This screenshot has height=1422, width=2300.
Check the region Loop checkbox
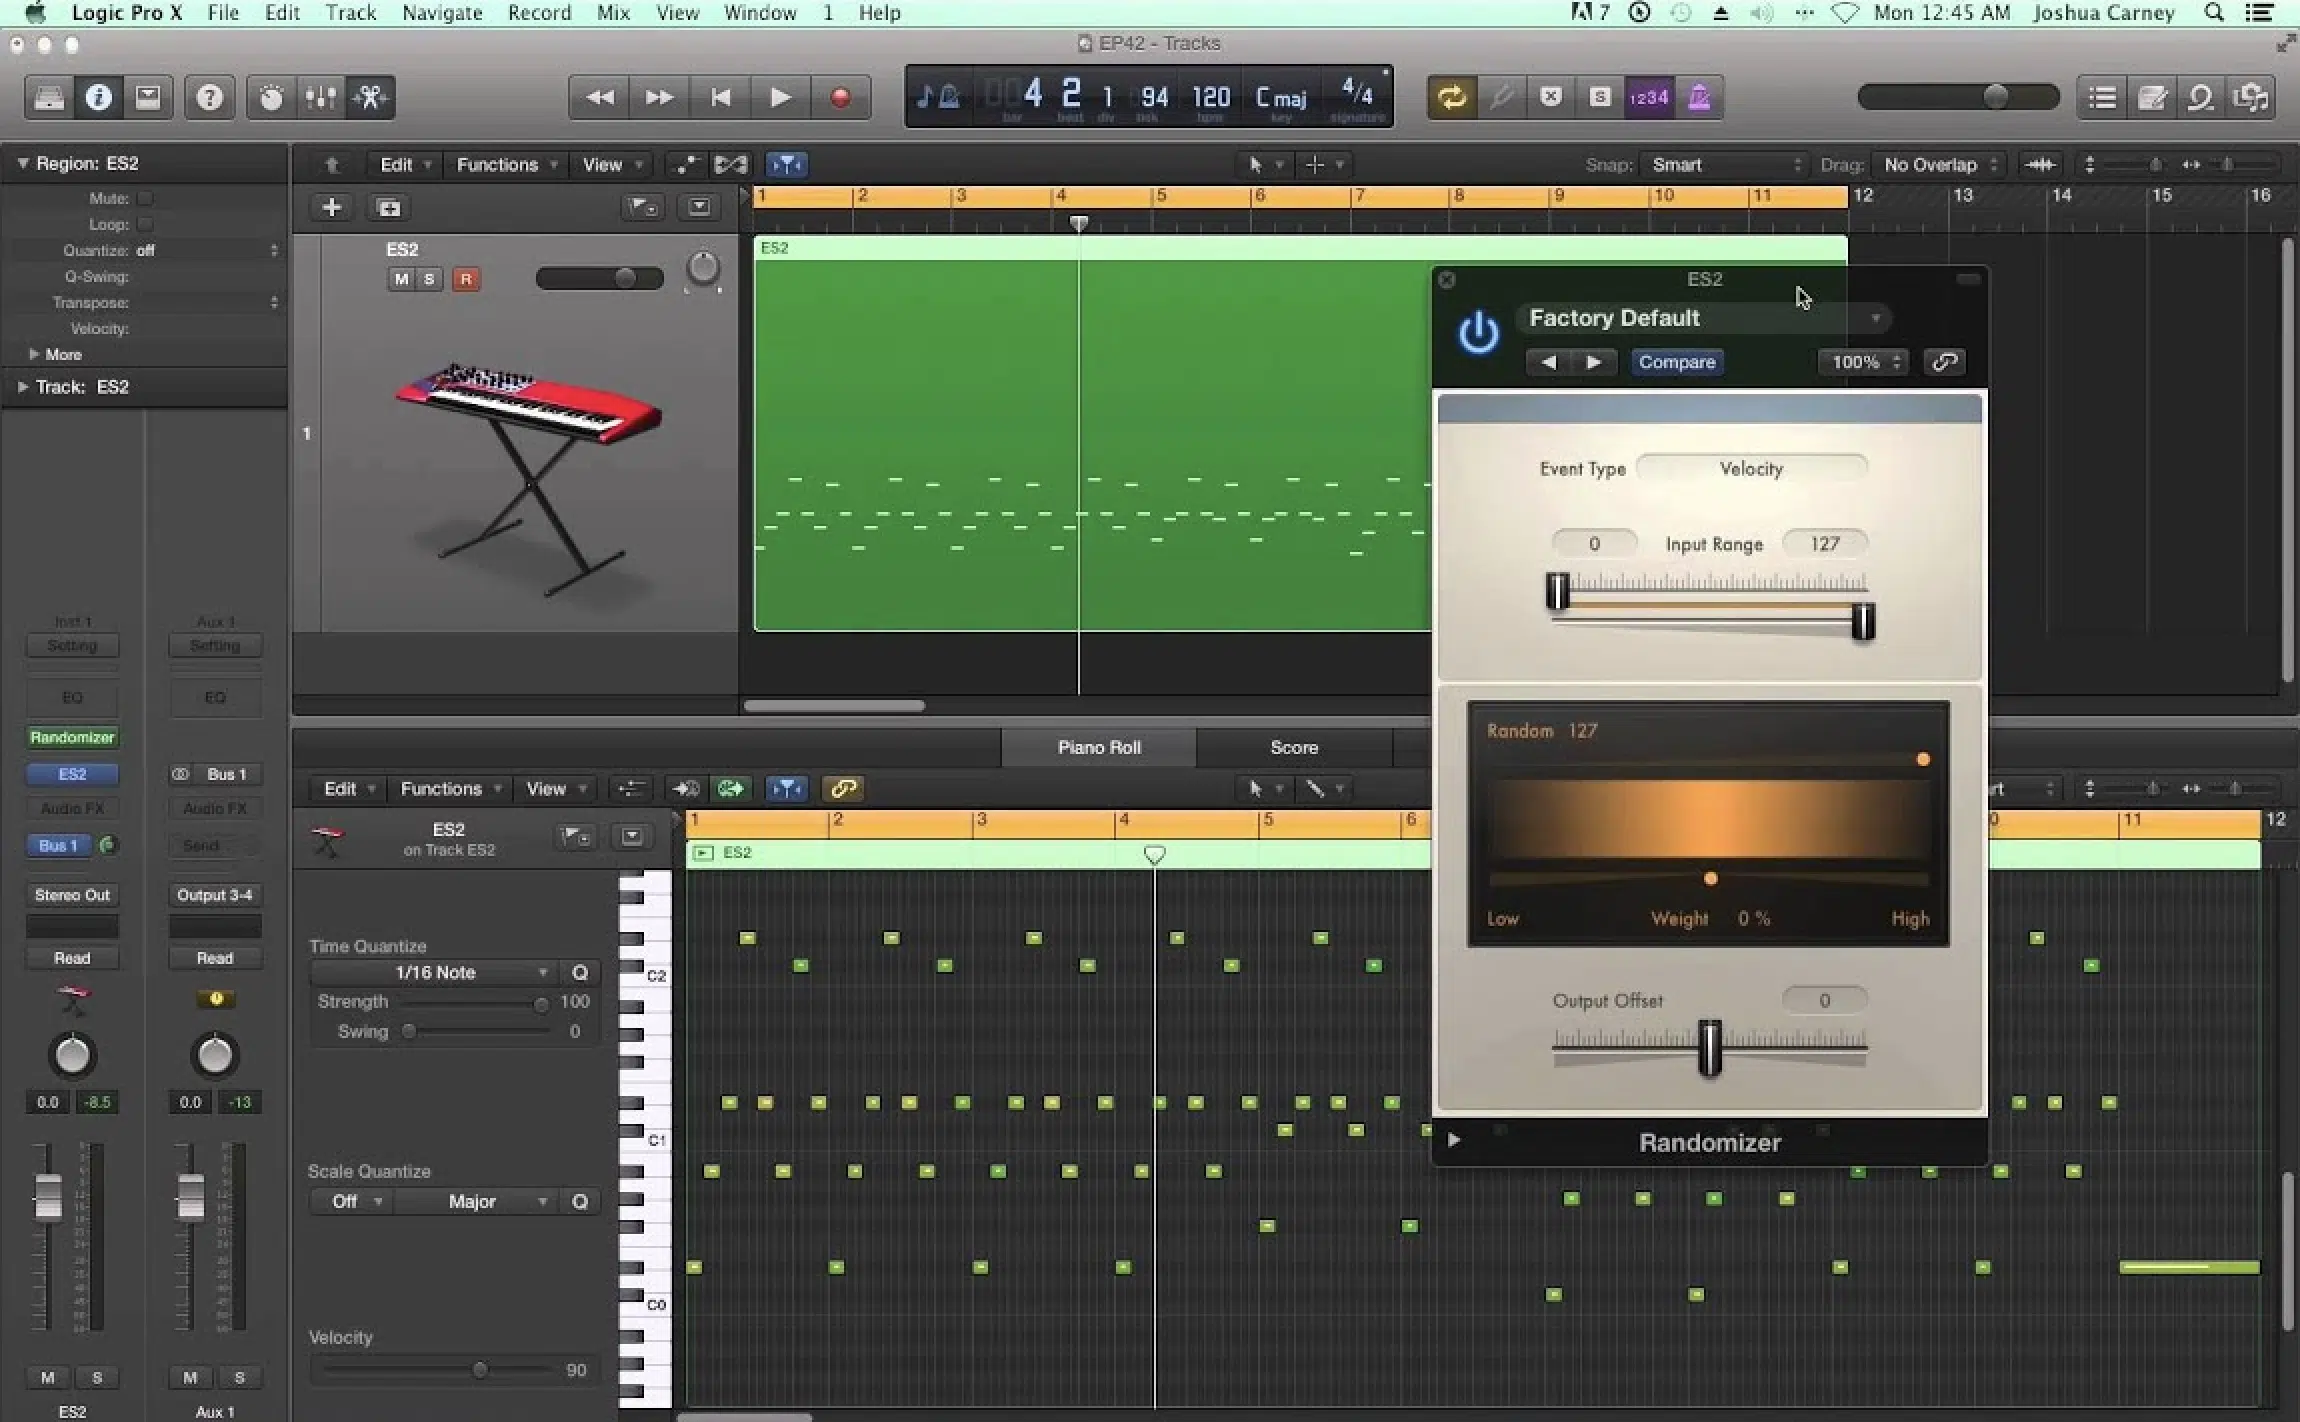[145, 224]
